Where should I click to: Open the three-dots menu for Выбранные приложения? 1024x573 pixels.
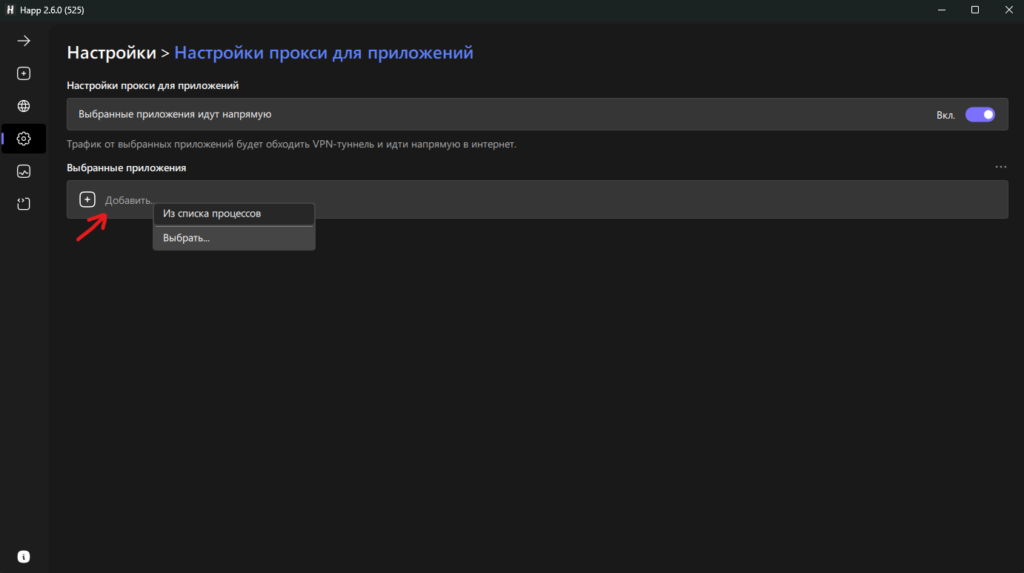[x=1000, y=167]
